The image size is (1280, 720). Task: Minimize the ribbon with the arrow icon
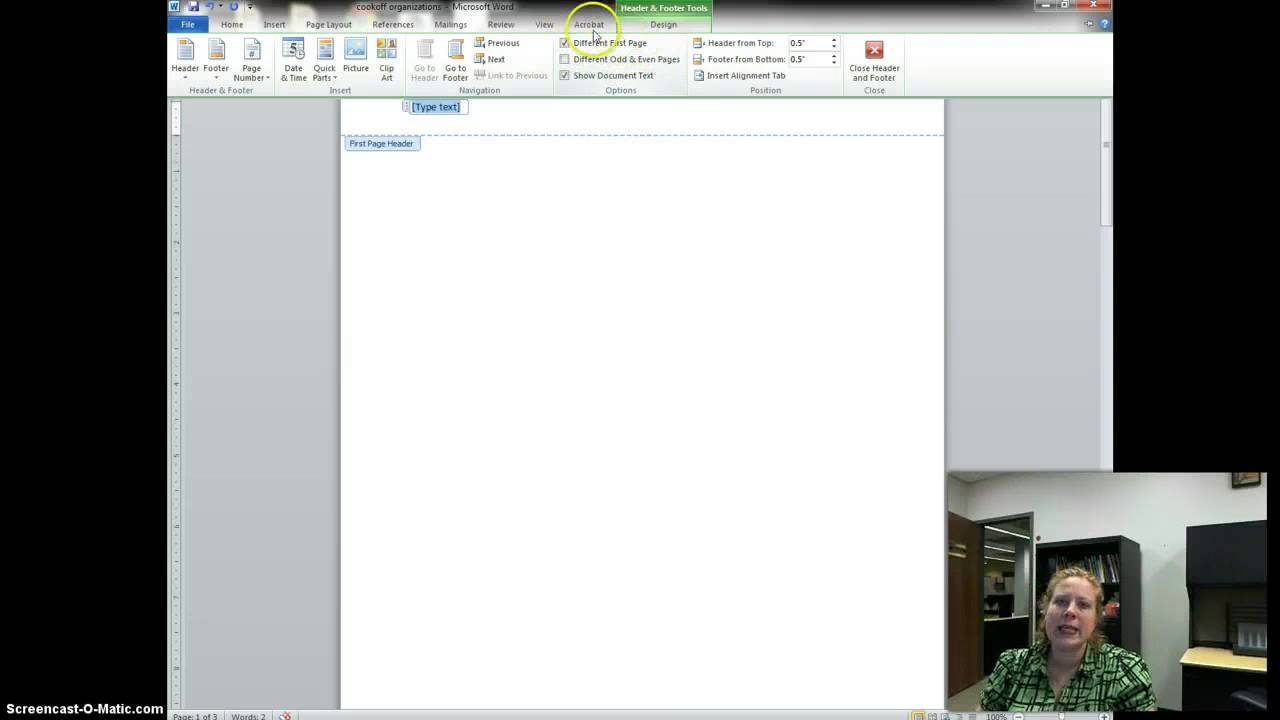1090,24
